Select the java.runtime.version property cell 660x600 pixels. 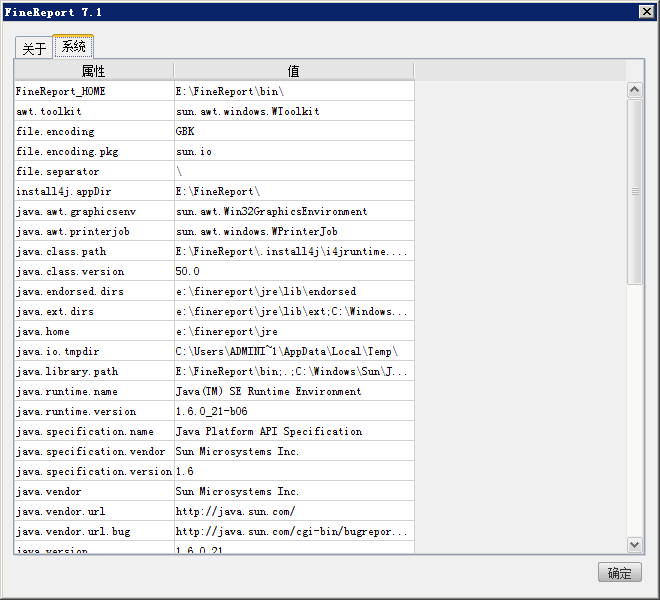pos(94,411)
